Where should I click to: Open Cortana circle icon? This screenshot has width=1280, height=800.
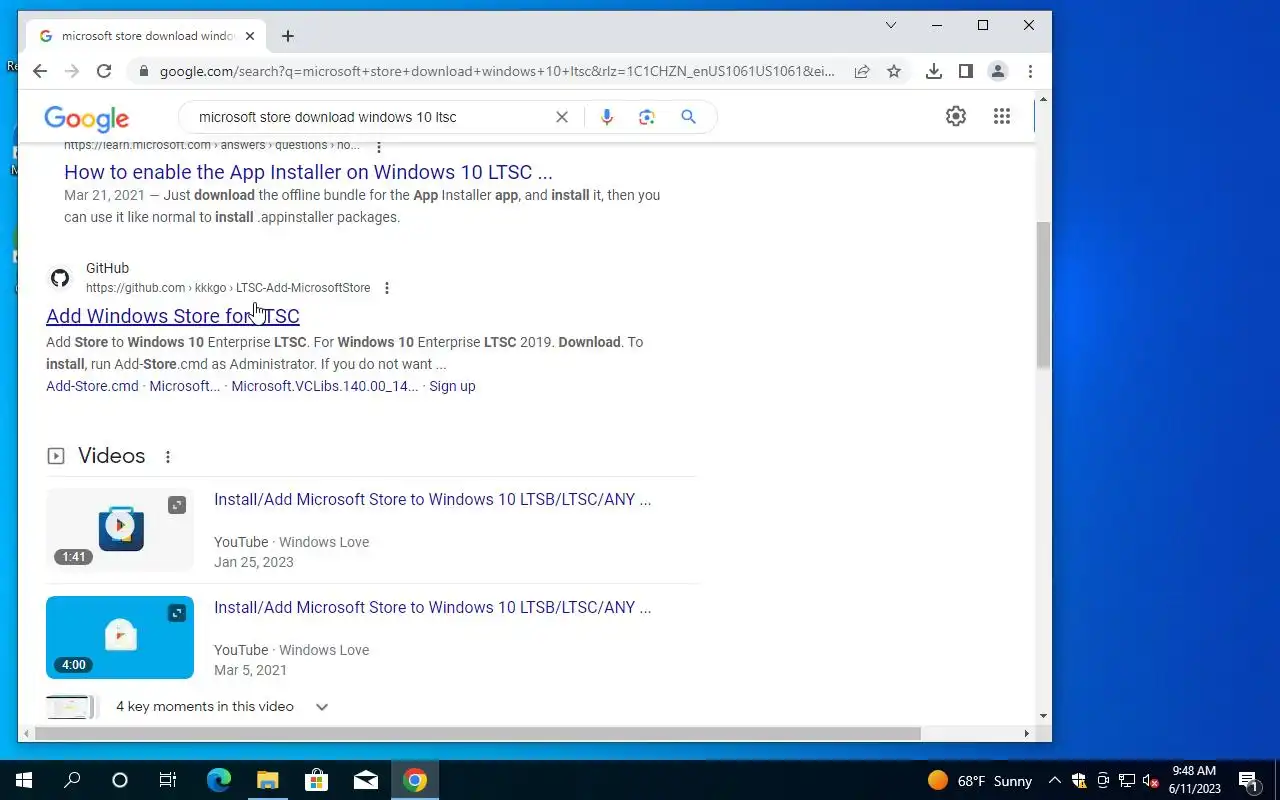(120, 781)
